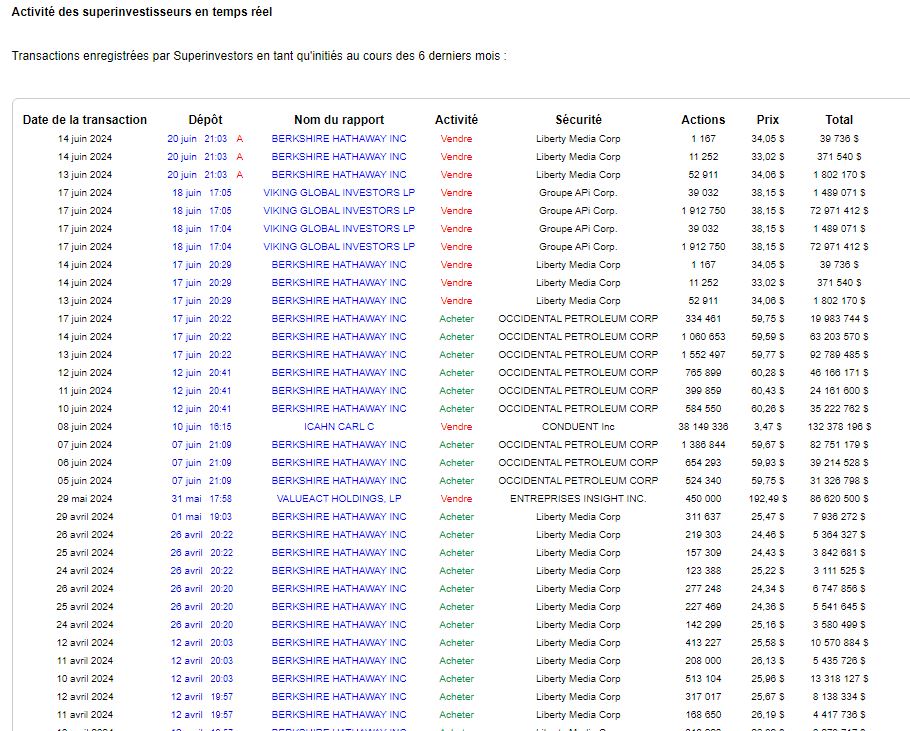Screen dimensions: 910x731
Task: Select the ENTREPRISES INSIGHT INC. security name
Action: coord(578,499)
